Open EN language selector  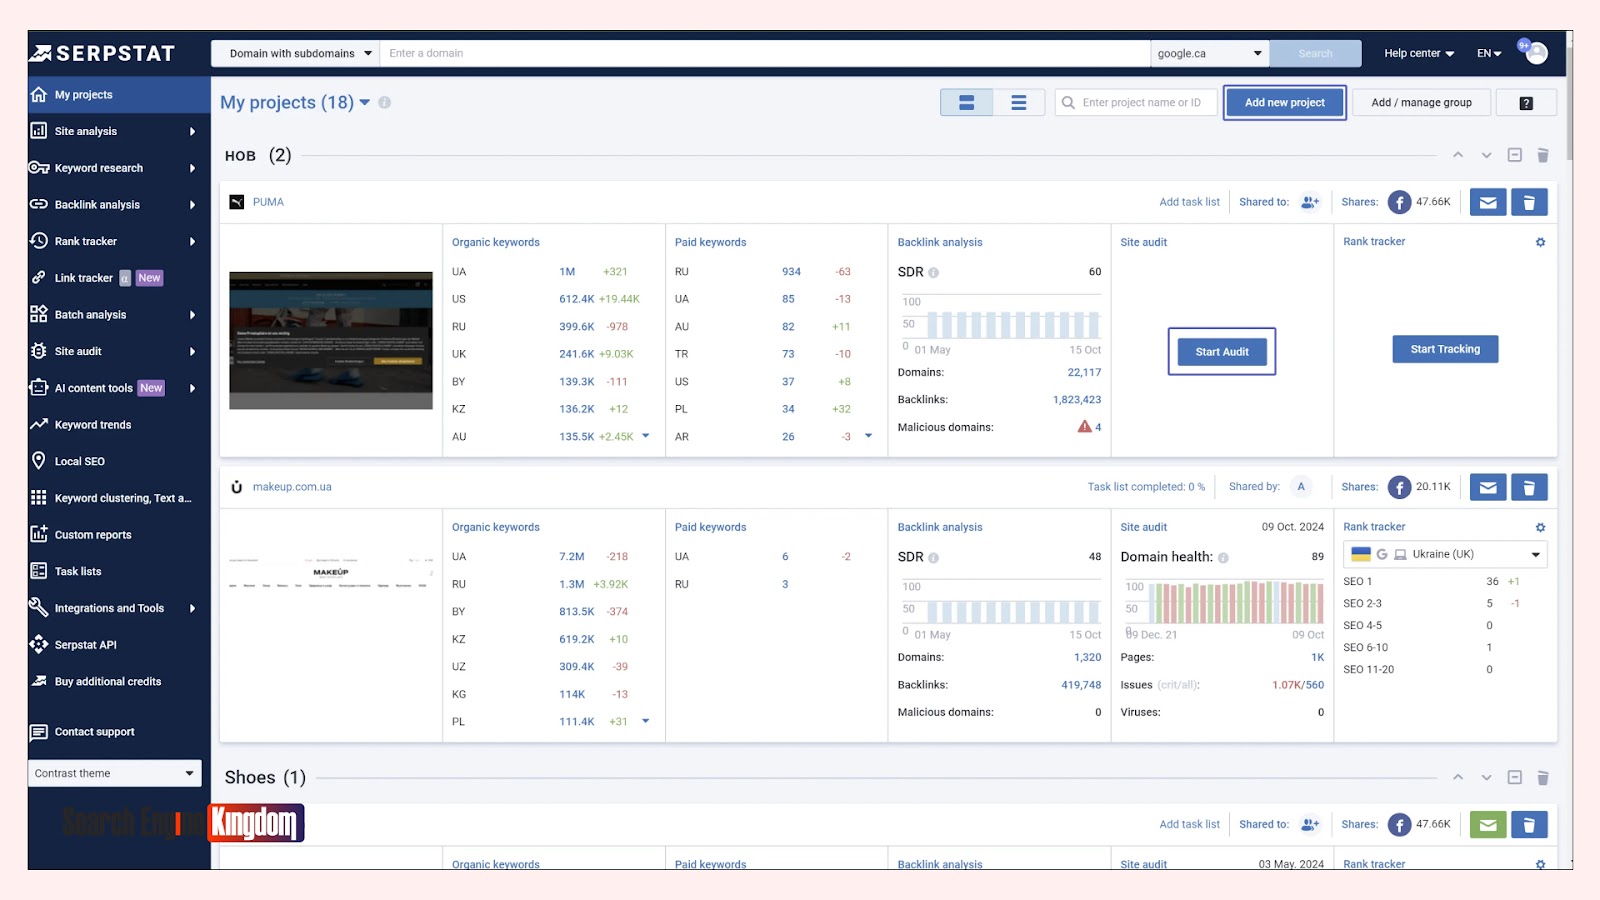[x=1489, y=54]
